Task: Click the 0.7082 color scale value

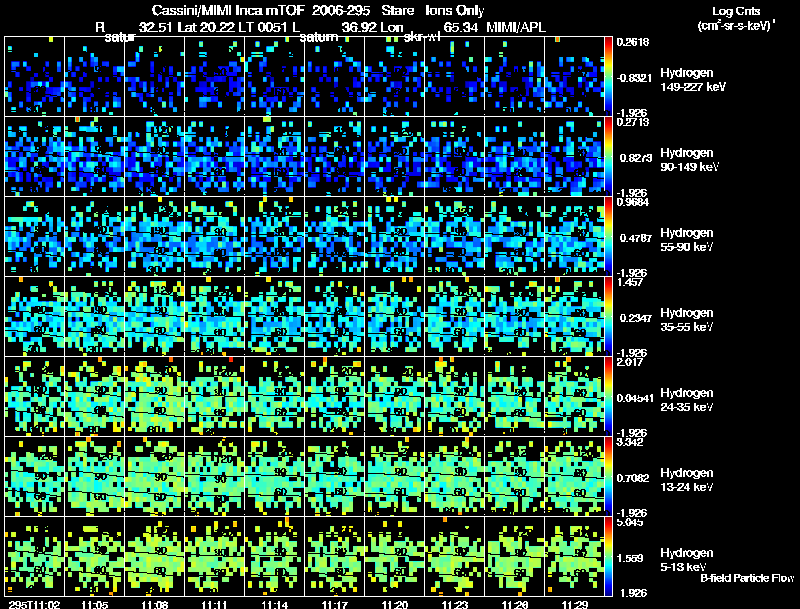Action: 633,478
